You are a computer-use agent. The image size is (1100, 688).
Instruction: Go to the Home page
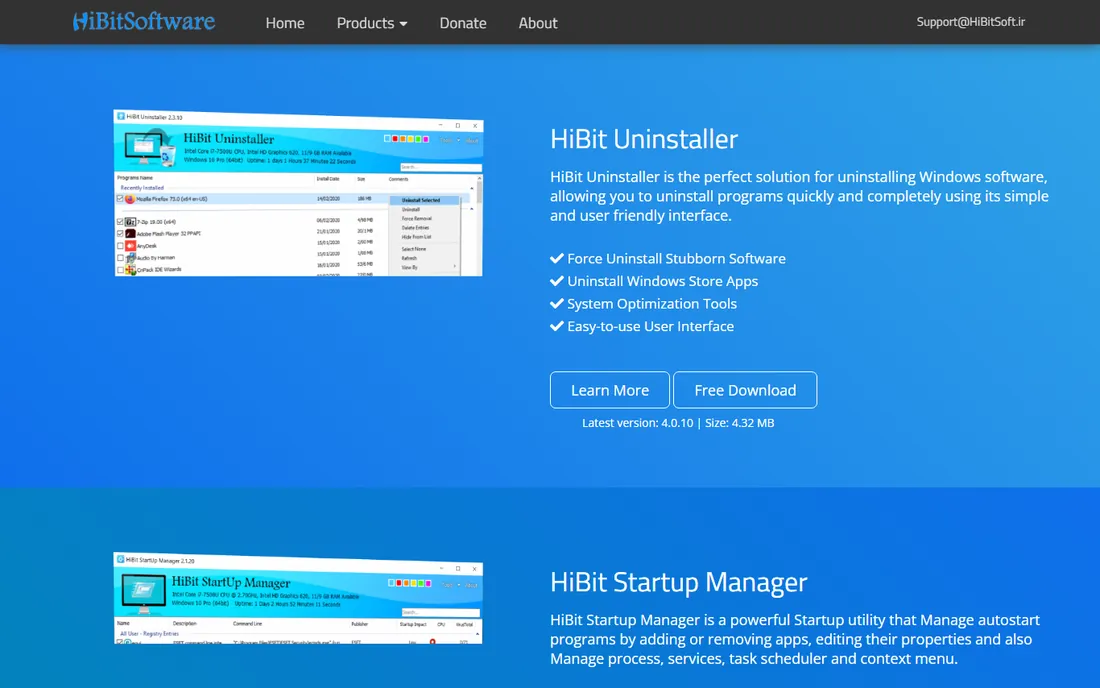point(285,23)
